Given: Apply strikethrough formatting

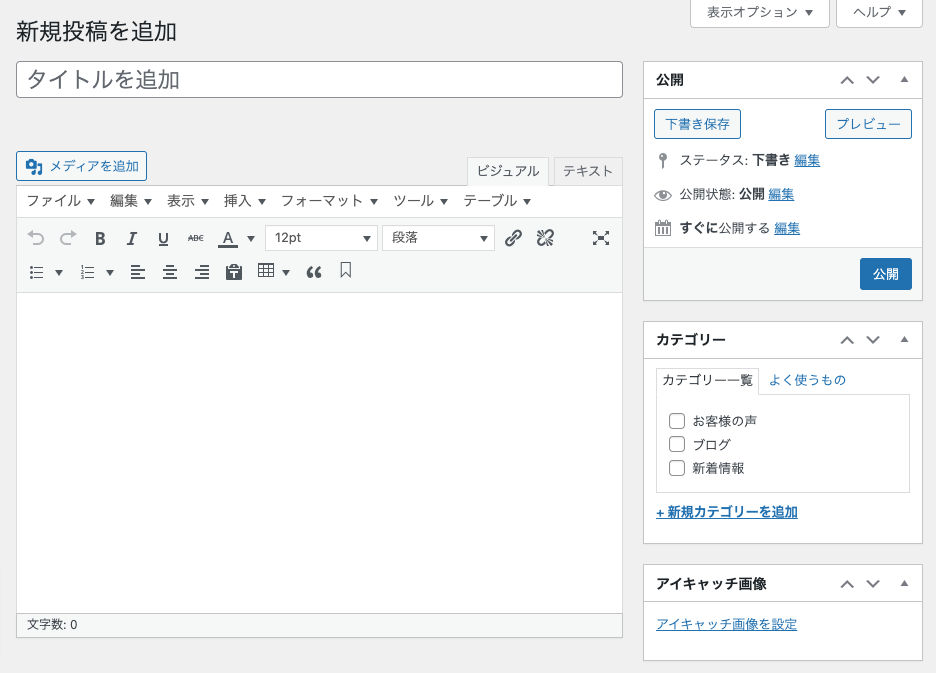Looking at the screenshot, I should (x=195, y=238).
